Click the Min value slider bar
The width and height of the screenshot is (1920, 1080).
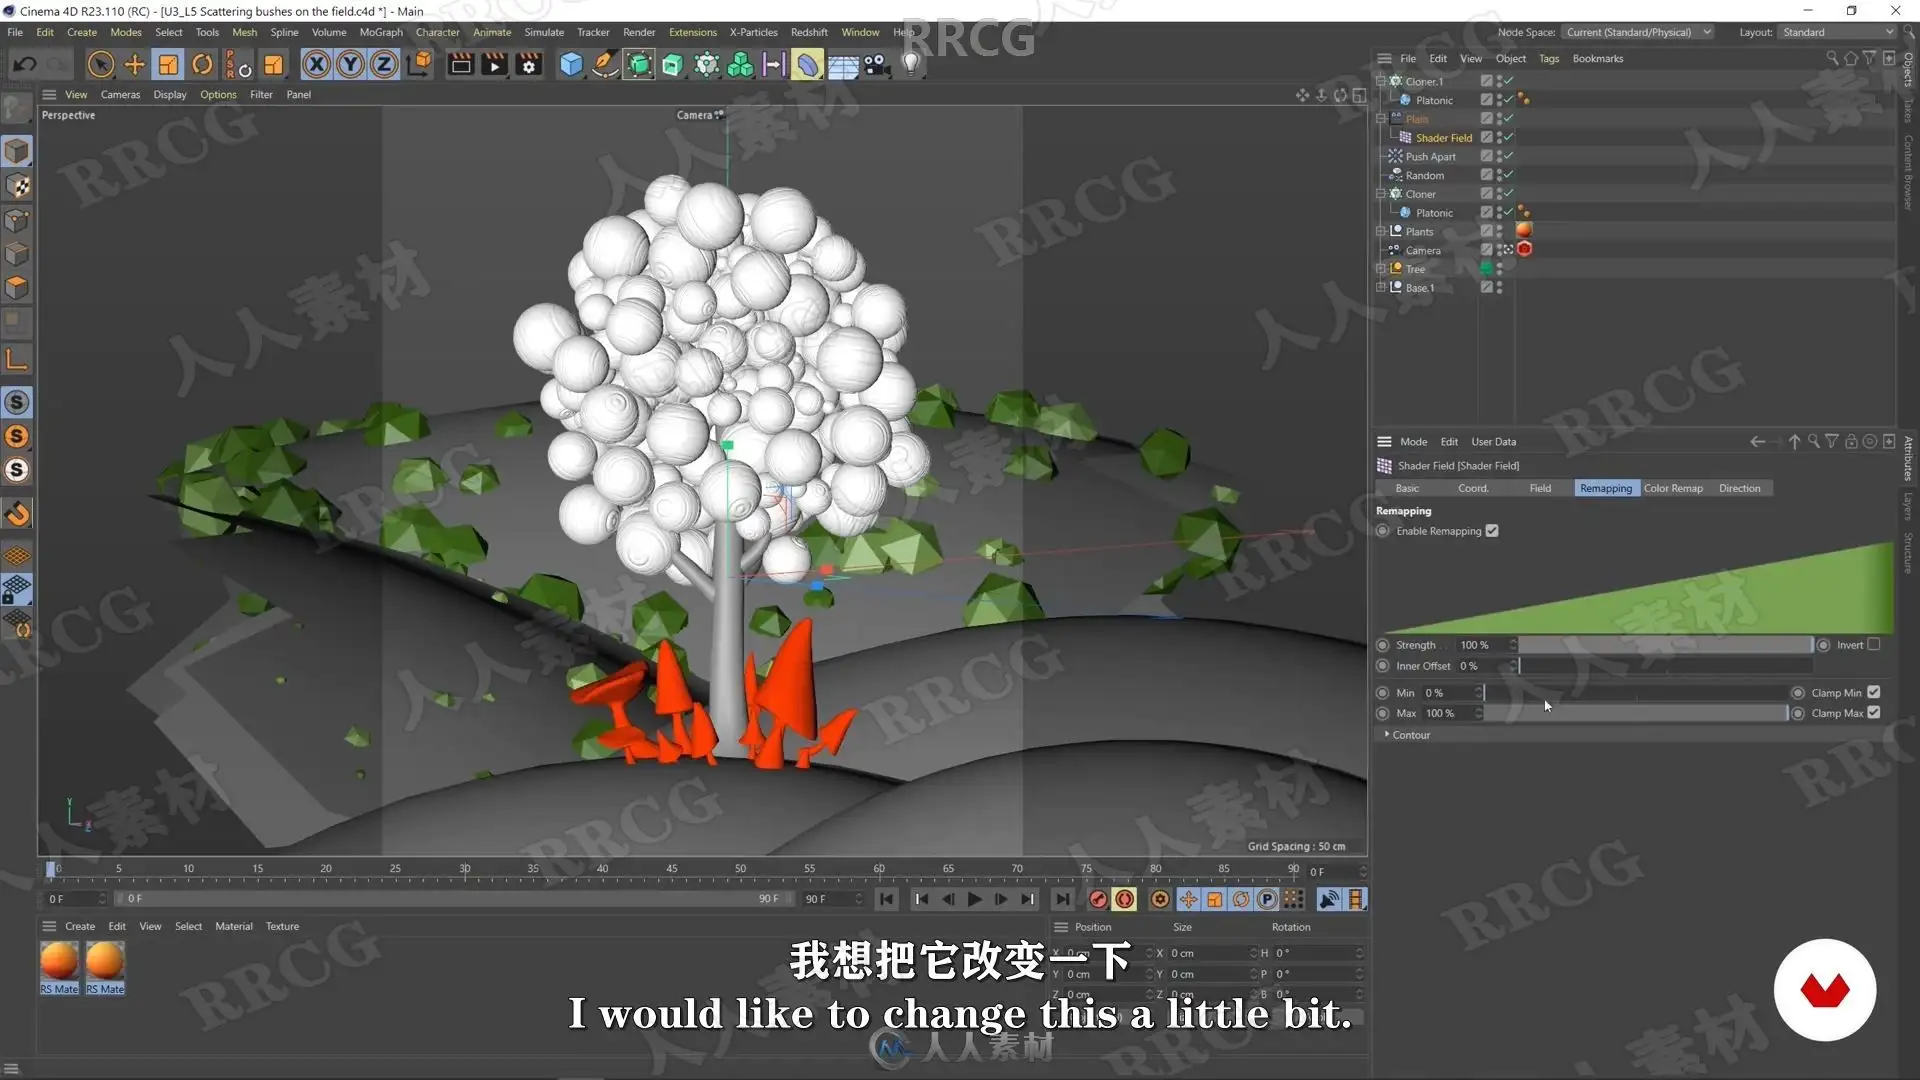coord(1636,692)
